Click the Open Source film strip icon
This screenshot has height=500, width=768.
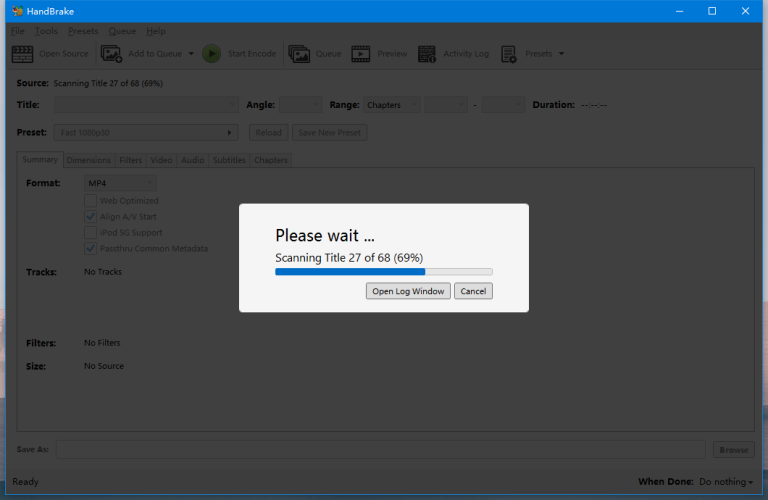coord(22,54)
